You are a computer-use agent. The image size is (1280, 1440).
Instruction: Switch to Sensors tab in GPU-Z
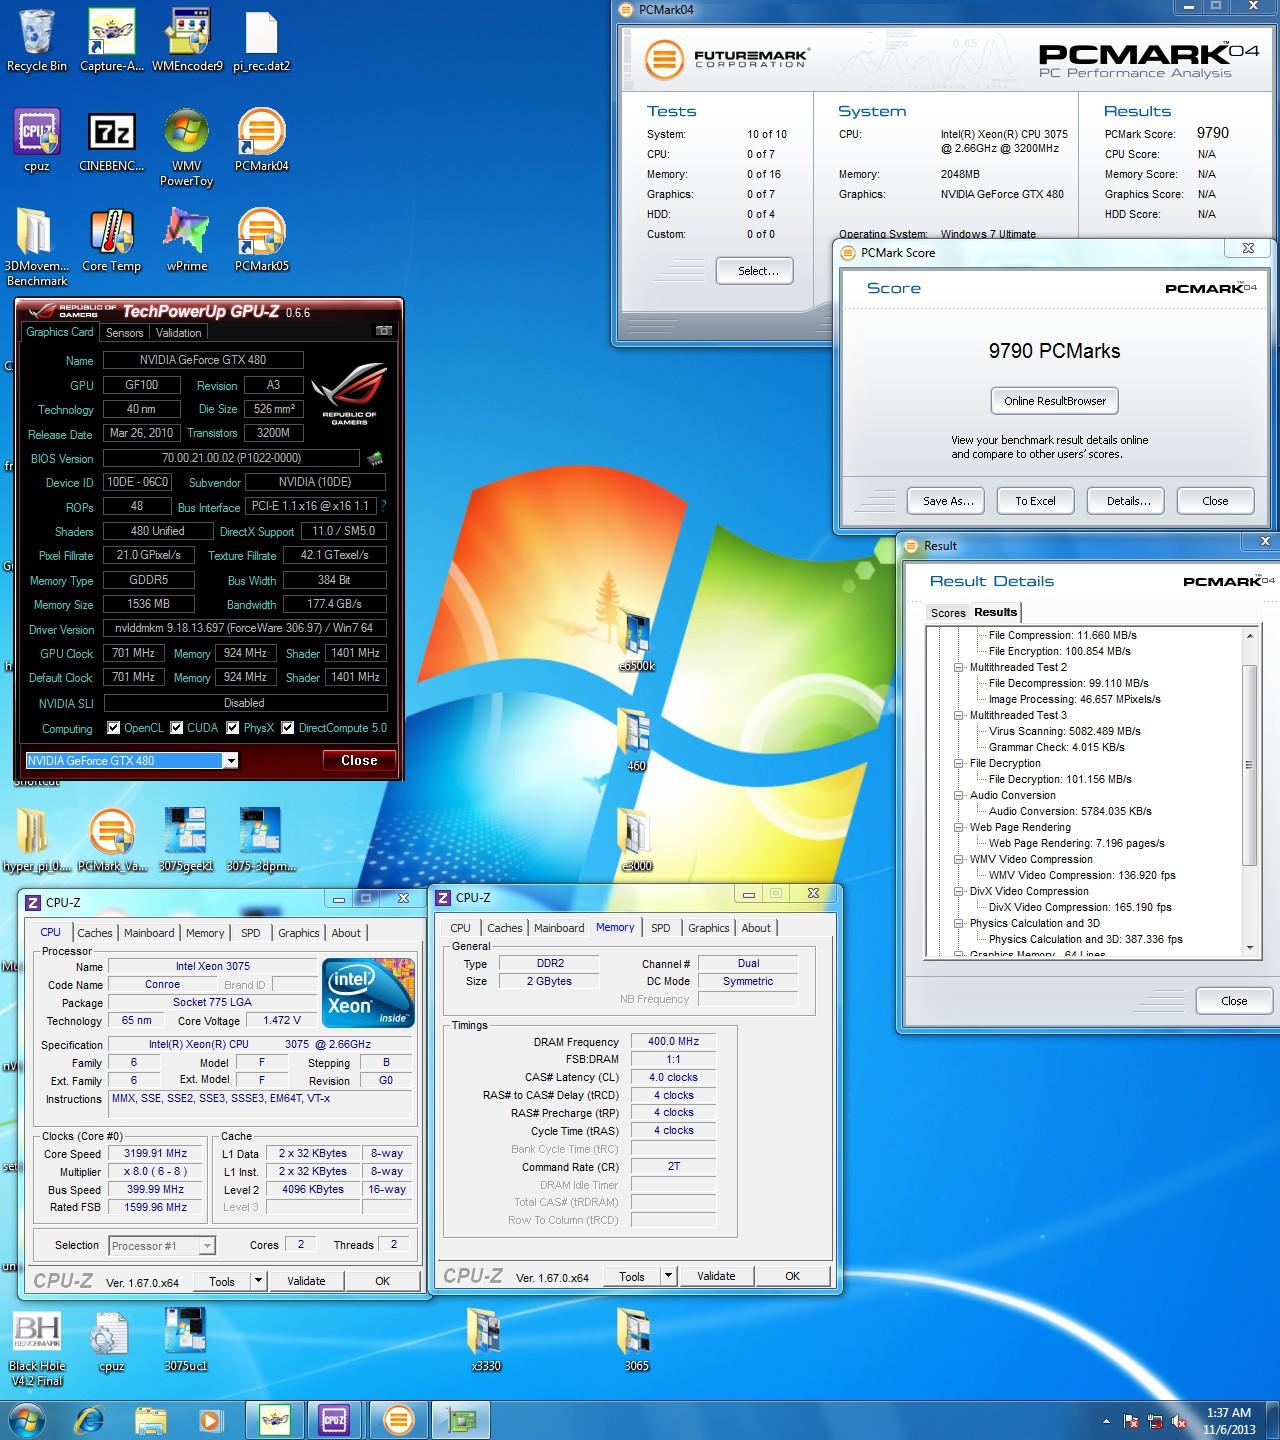(x=125, y=333)
